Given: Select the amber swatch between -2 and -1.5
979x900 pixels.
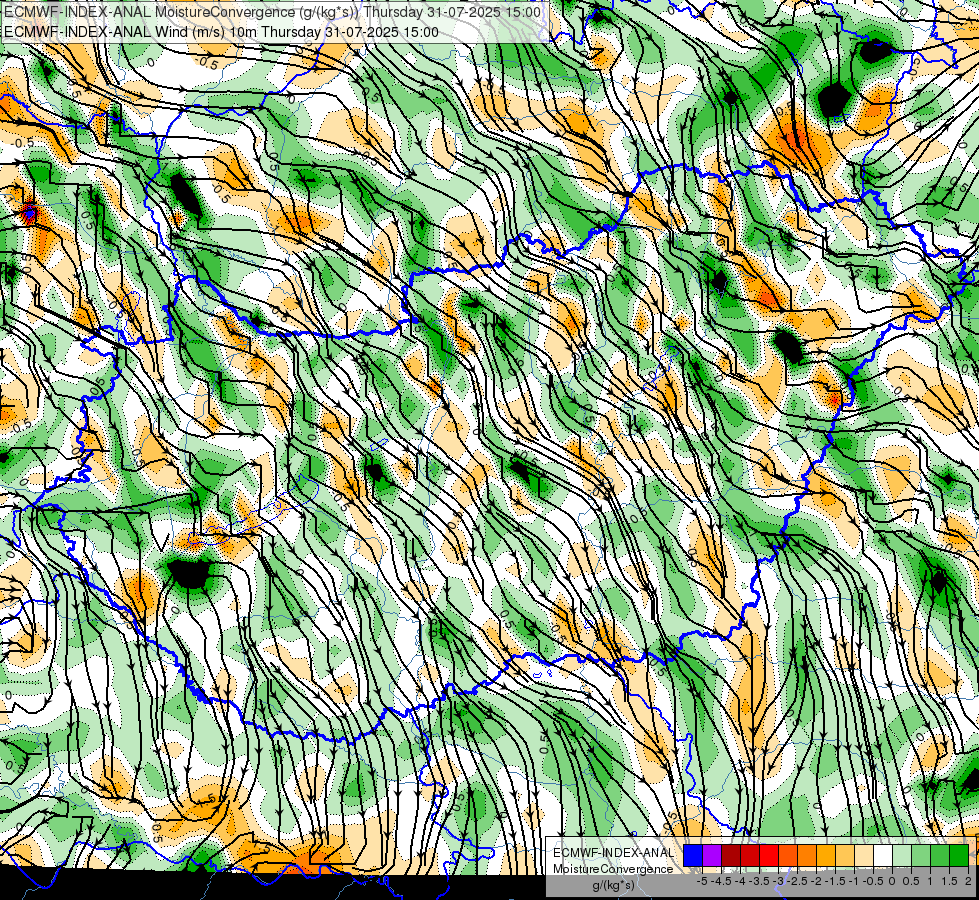Looking at the screenshot, I should pyautogui.click(x=826, y=855).
